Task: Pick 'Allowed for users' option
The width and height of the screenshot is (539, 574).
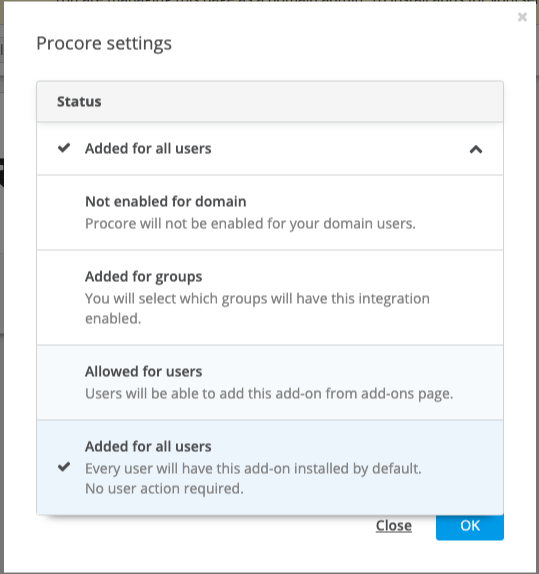Action: [270, 383]
